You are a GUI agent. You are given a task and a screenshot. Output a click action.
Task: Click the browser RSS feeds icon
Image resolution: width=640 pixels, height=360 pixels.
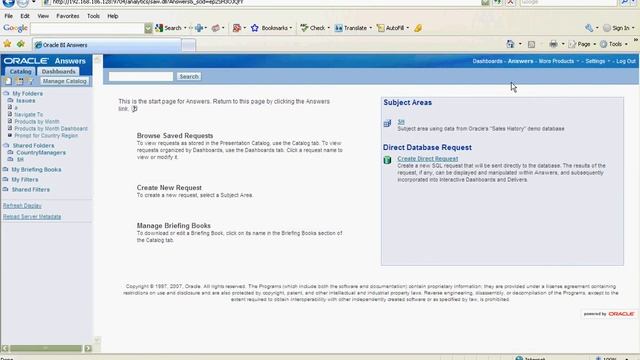[x=531, y=44]
